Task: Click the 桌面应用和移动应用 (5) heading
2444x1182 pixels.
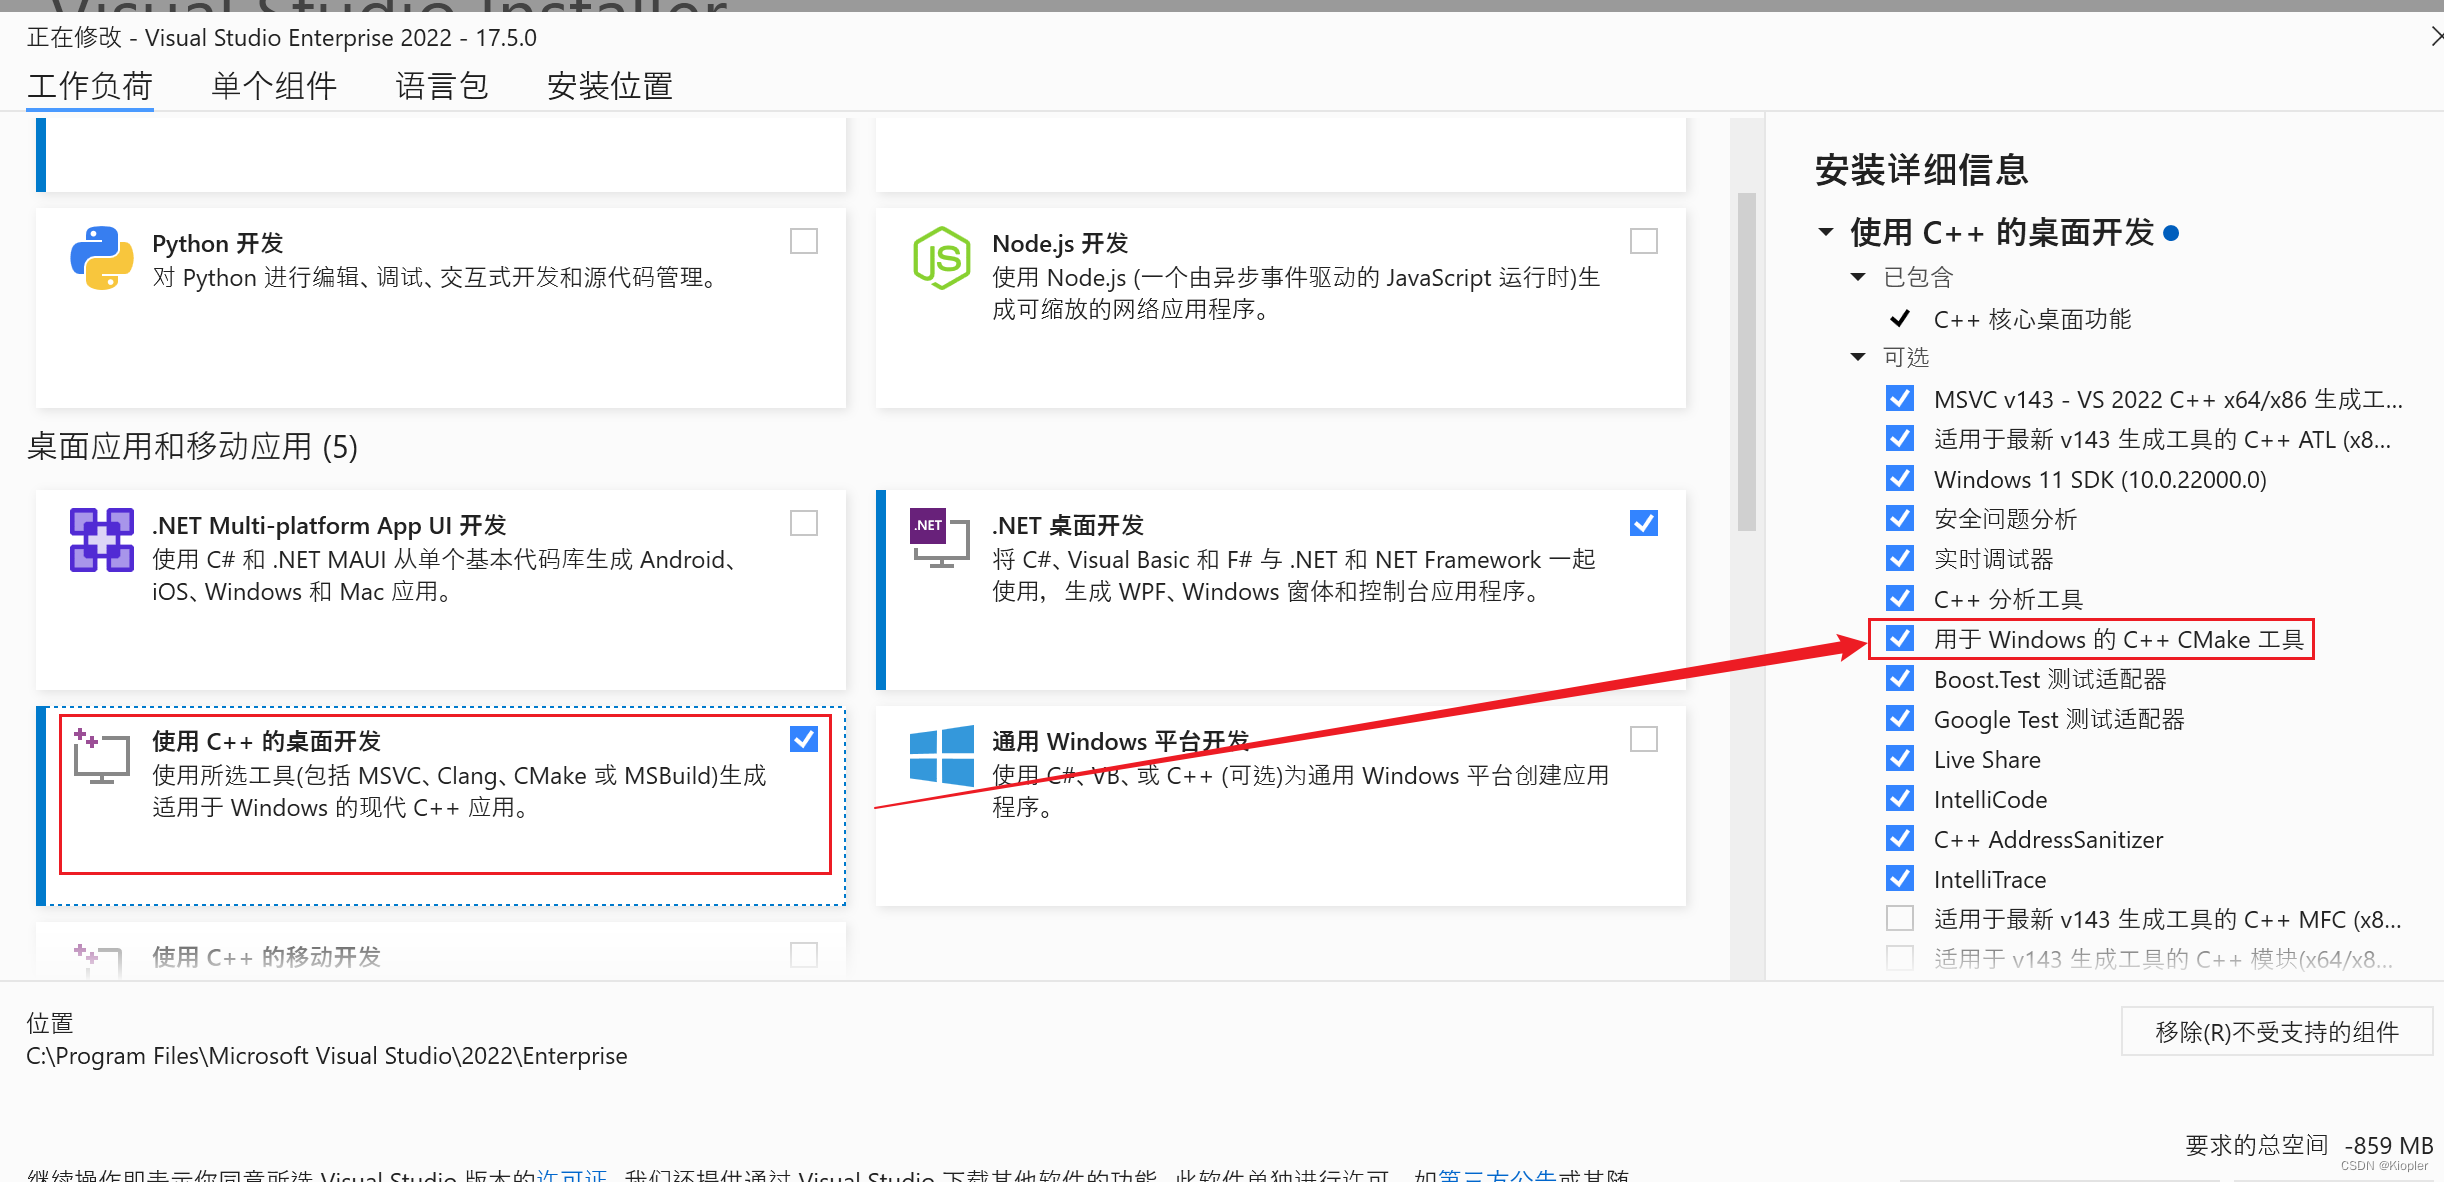Action: pos(192,446)
